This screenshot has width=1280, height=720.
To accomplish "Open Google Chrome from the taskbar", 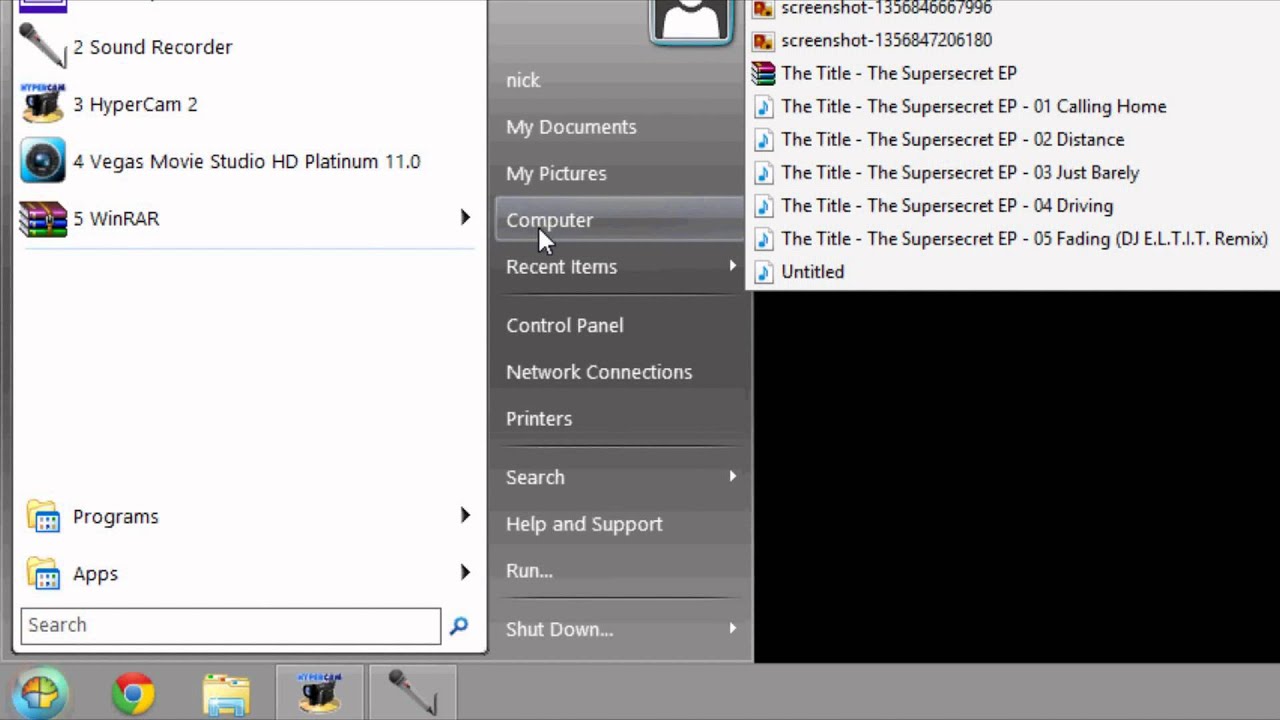I will (133, 694).
